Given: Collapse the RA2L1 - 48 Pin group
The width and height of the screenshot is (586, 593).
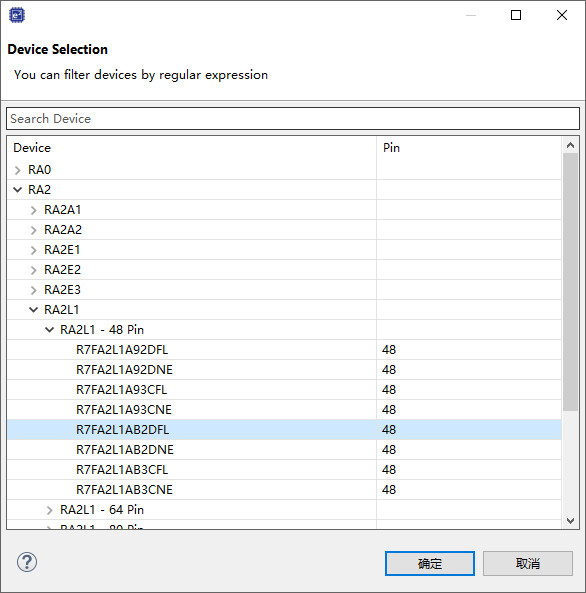Looking at the screenshot, I should pyautogui.click(x=49, y=330).
